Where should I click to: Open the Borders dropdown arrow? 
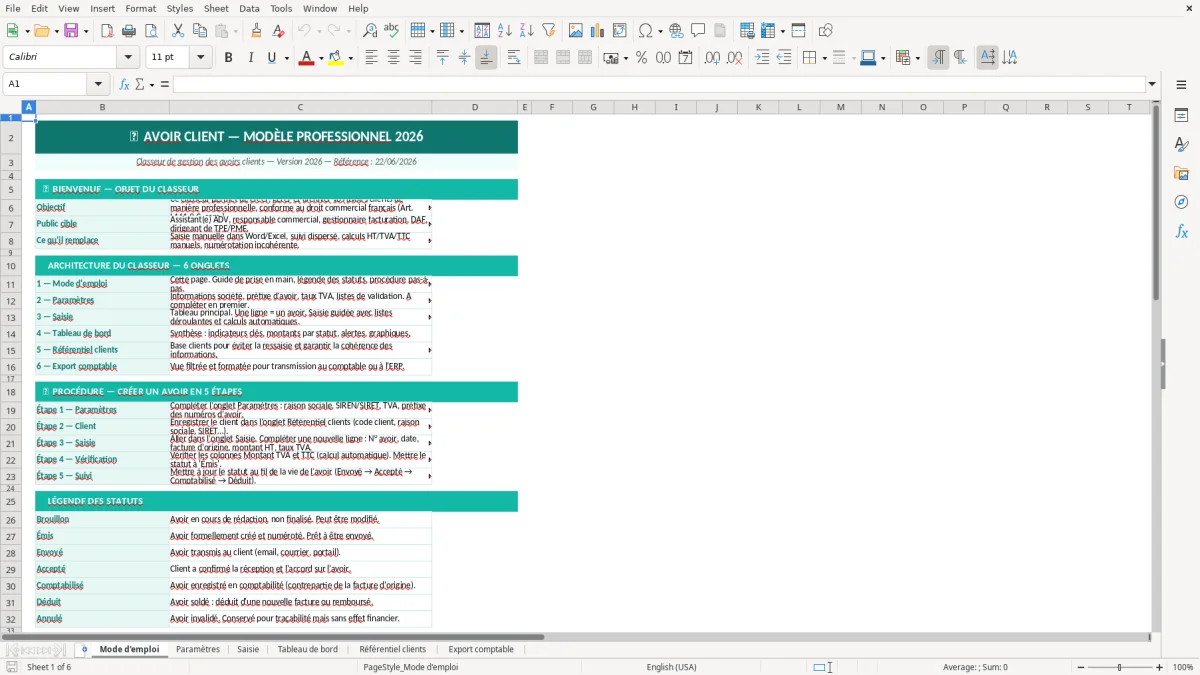(x=824, y=58)
